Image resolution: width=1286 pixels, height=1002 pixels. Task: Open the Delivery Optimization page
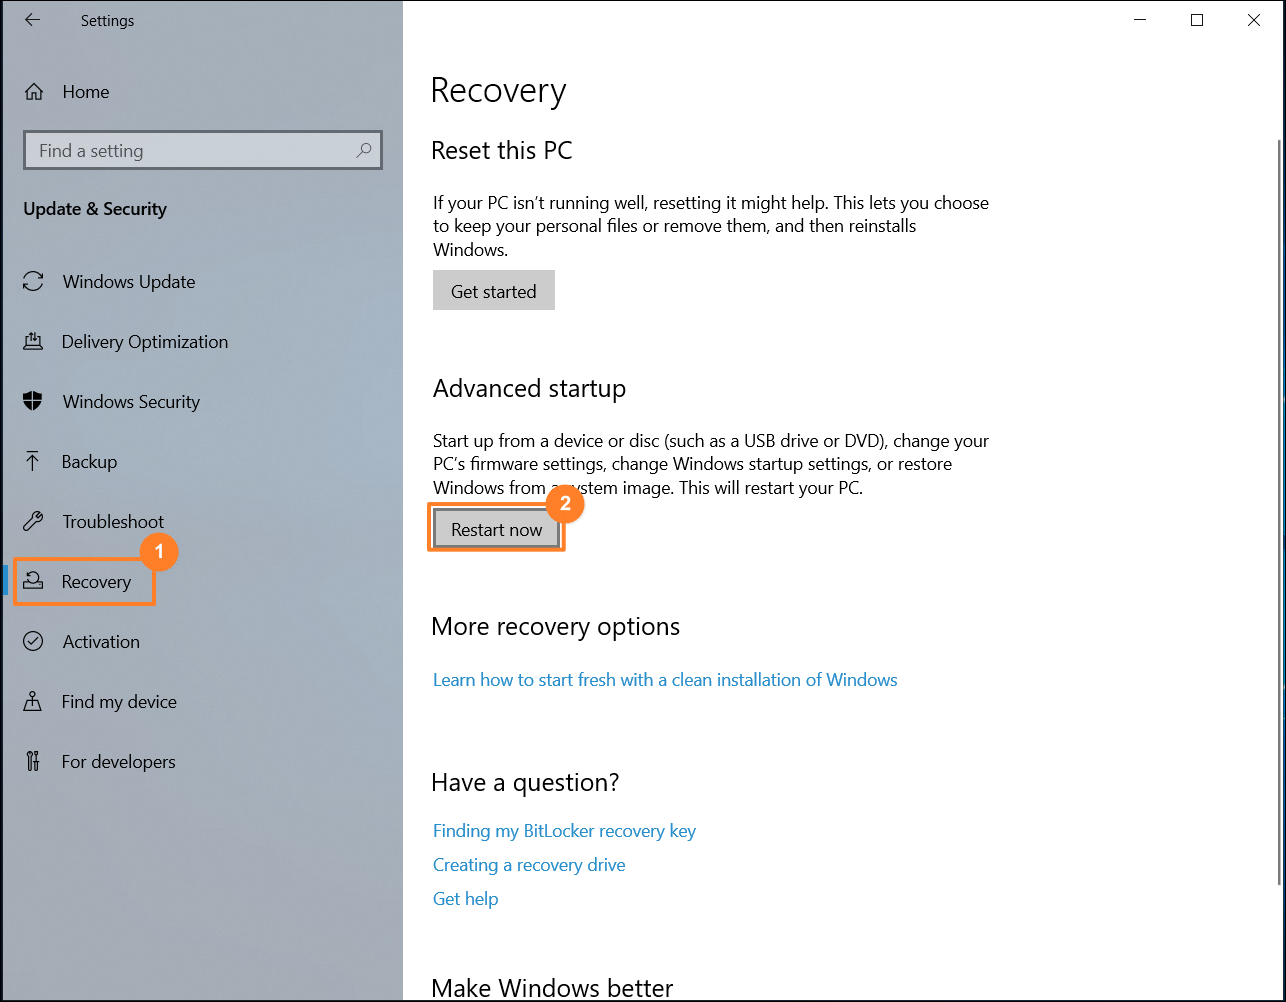[x=145, y=342]
